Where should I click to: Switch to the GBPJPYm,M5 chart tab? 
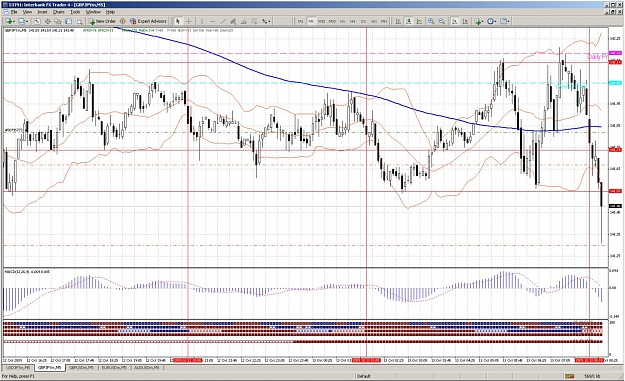pyautogui.click(x=50, y=367)
